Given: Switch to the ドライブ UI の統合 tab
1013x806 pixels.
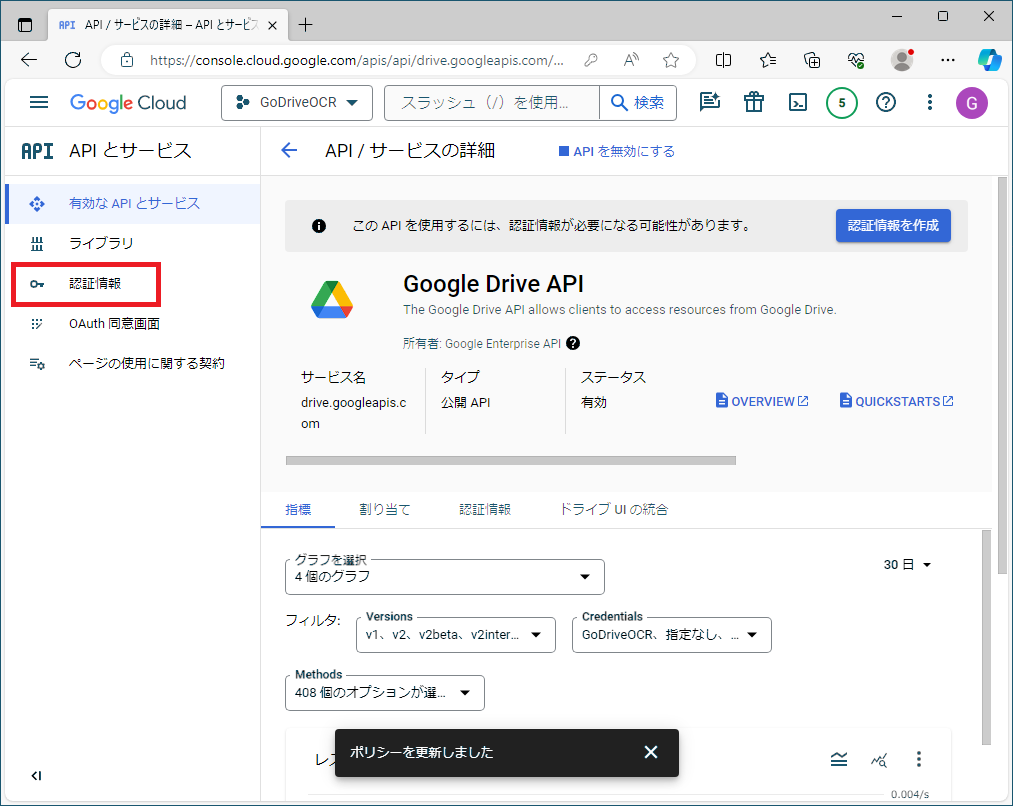Looking at the screenshot, I should click(613, 510).
